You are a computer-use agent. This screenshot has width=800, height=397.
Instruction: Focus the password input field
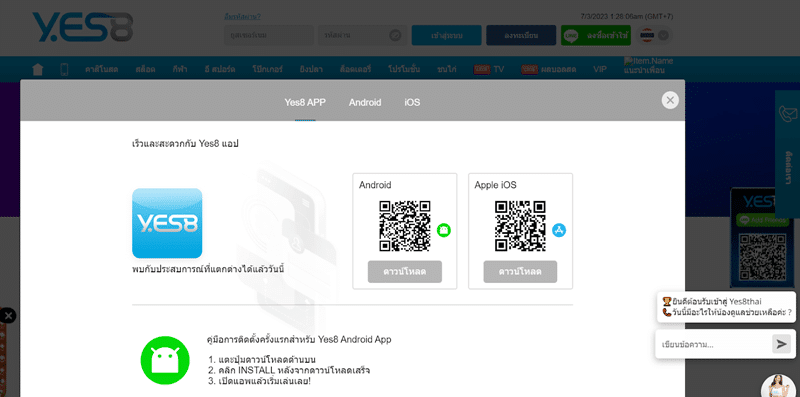(x=362, y=35)
